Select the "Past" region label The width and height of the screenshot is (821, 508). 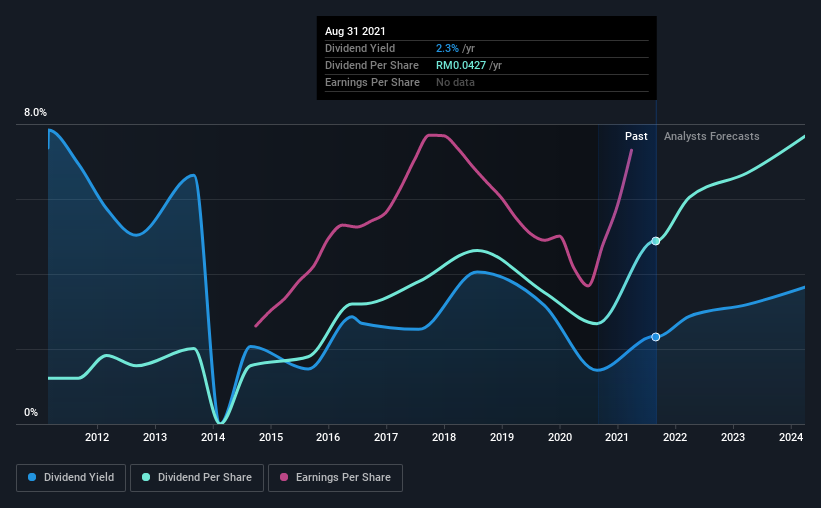tap(636, 136)
